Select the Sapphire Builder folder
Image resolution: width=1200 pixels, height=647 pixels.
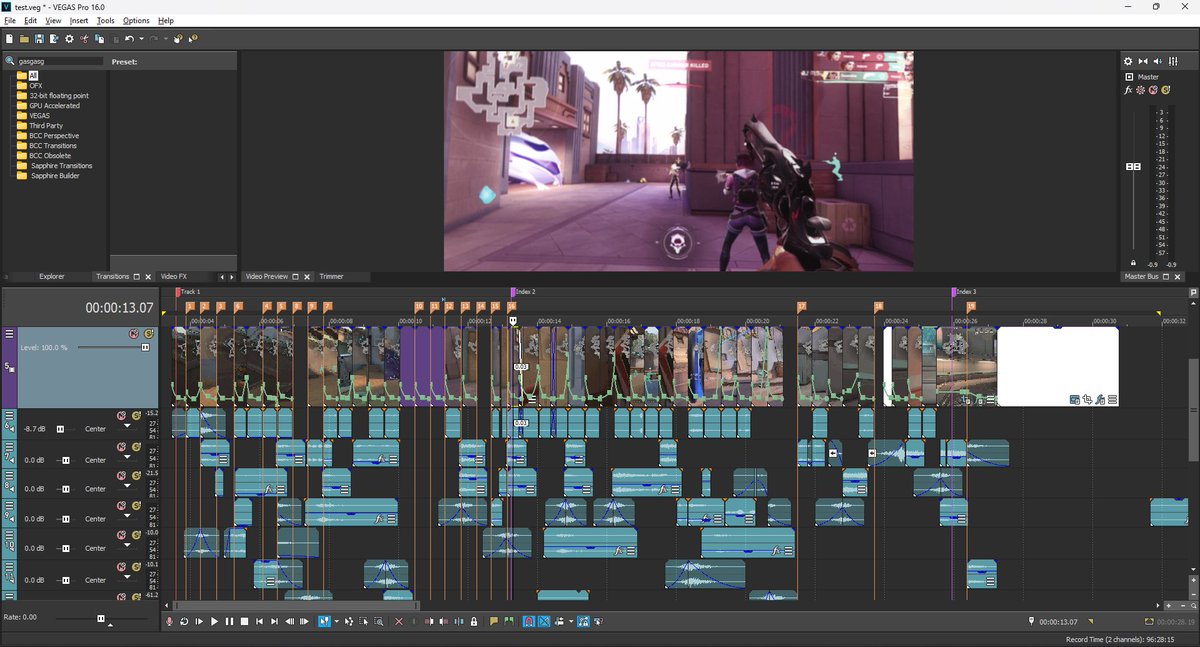pos(54,176)
